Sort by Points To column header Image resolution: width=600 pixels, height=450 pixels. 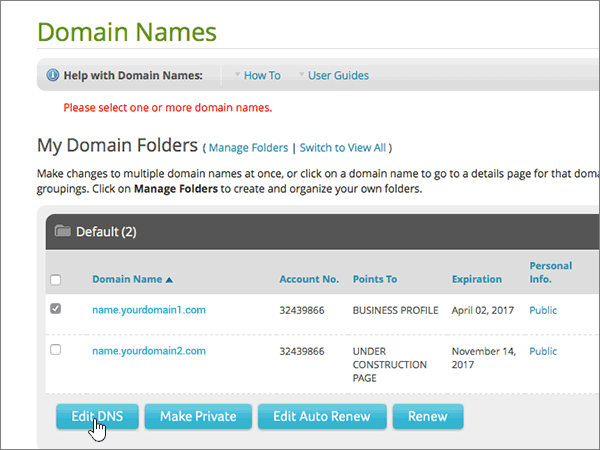tap(375, 279)
